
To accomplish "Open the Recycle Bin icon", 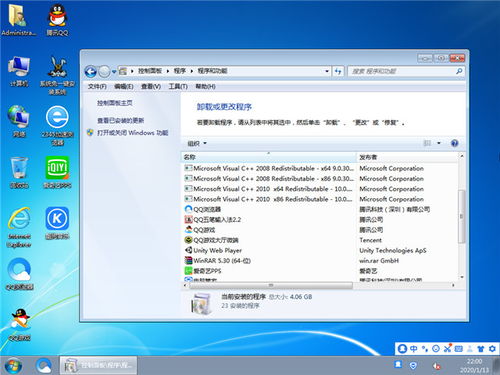I will (x=19, y=173).
